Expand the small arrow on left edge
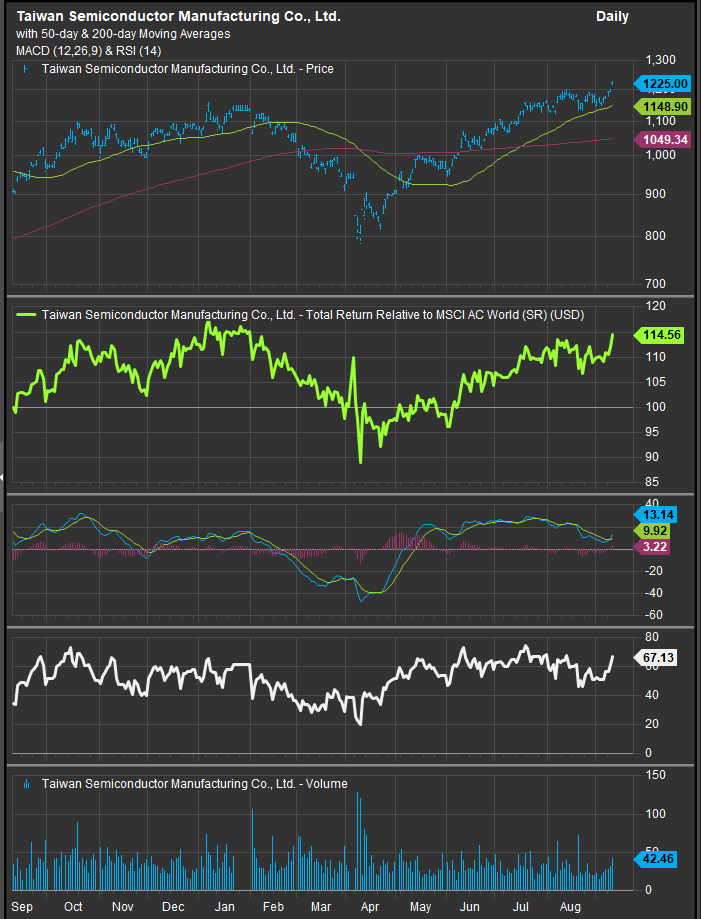 [x=3, y=478]
